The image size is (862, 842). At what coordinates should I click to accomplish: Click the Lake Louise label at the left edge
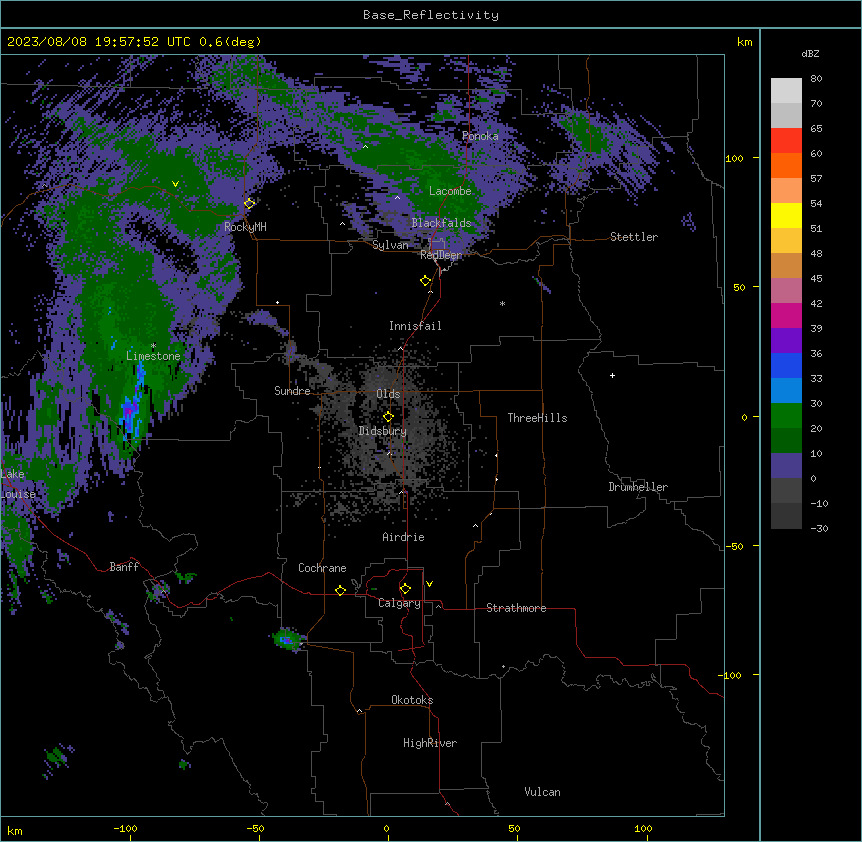[x=18, y=484]
